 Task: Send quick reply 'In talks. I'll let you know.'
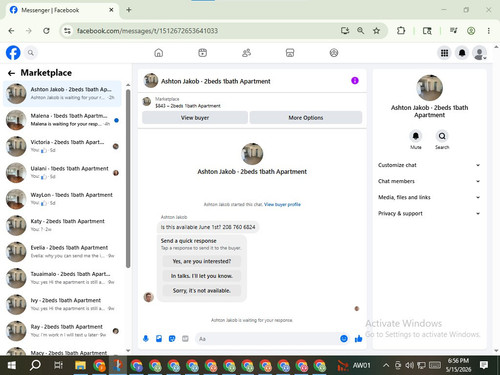point(202,276)
